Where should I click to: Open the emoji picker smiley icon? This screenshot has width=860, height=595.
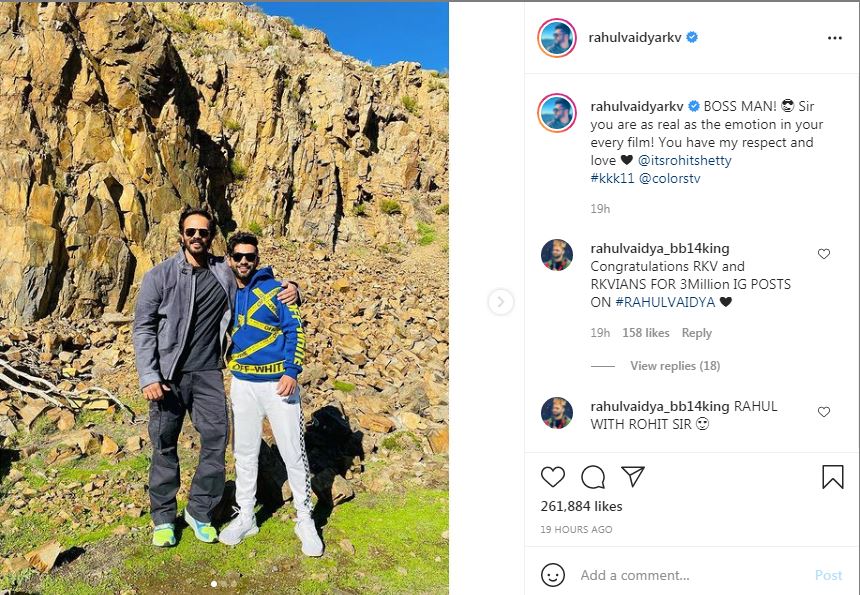pyautogui.click(x=553, y=575)
